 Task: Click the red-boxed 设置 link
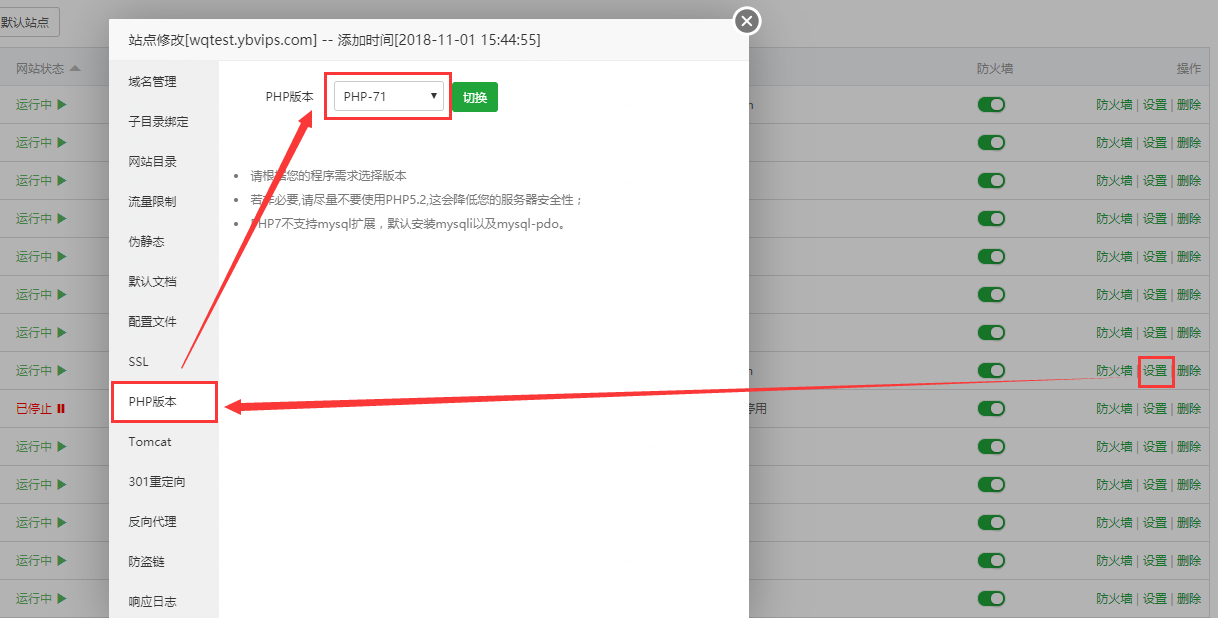(x=1155, y=371)
